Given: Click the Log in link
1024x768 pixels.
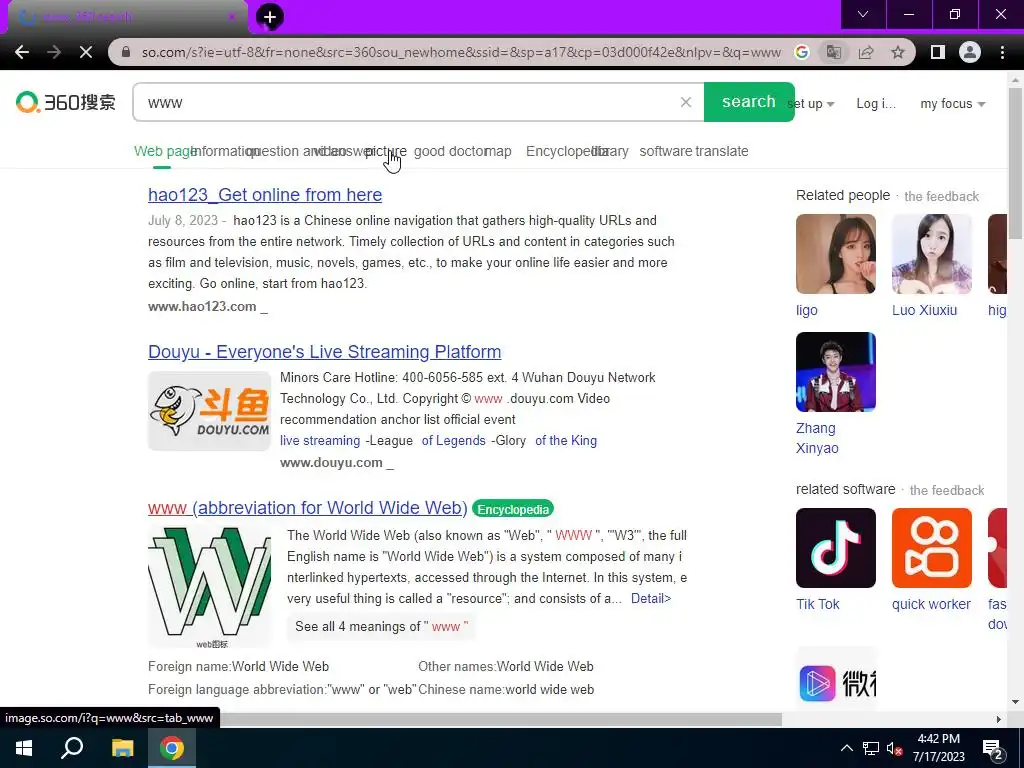Looking at the screenshot, I should [x=876, y=104].
